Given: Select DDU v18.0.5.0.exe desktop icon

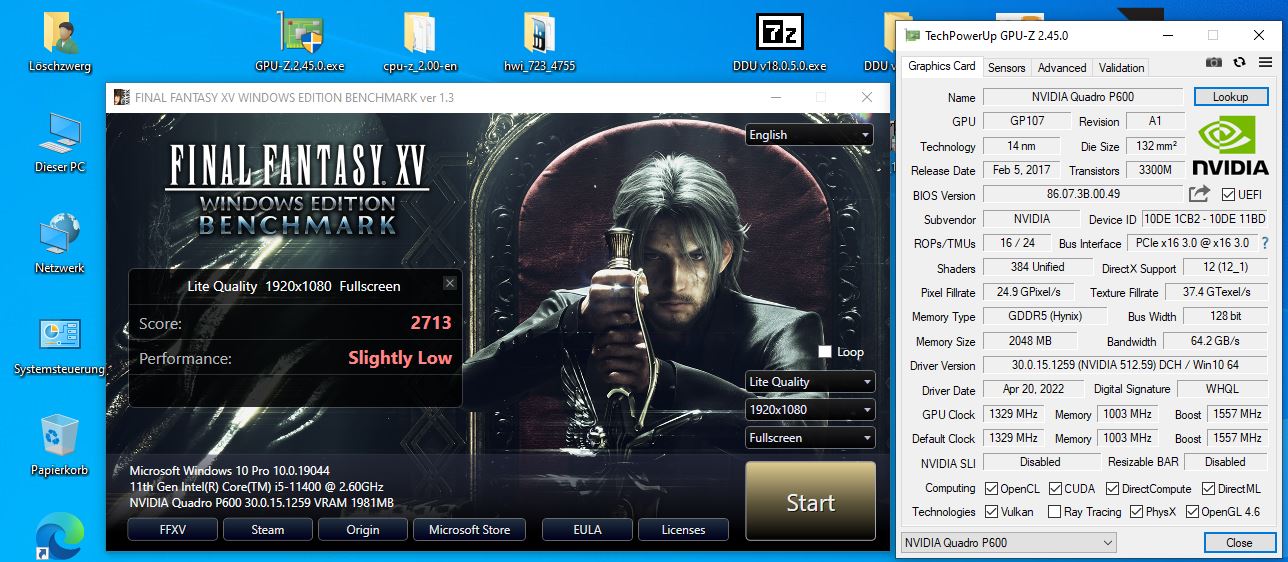Looking at the screenshot, I should [x=779, y=42].
